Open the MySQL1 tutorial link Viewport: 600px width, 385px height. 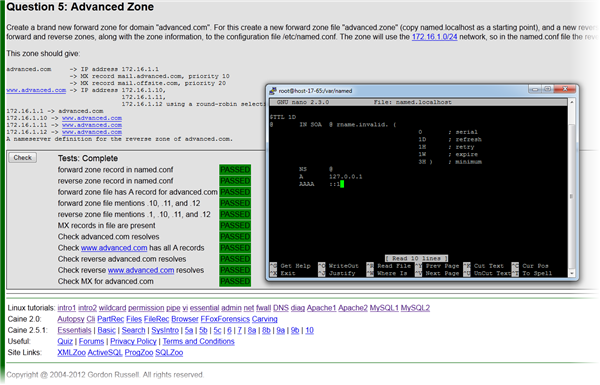[384, 308]
